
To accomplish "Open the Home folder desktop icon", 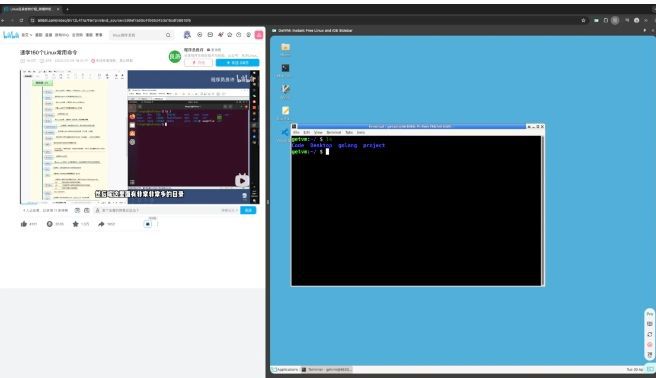I will coord(285,47).
